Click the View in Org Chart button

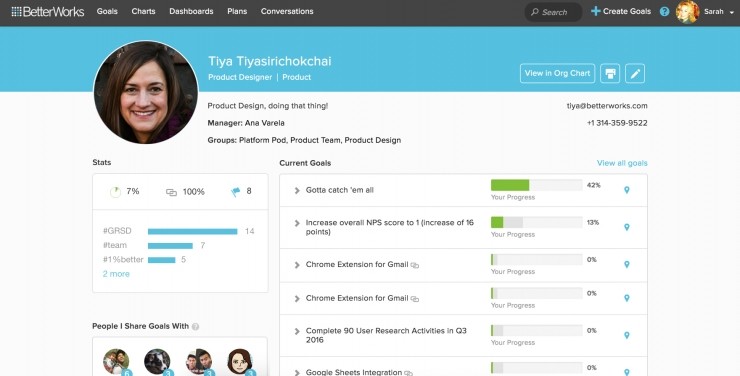pos(557,74)
